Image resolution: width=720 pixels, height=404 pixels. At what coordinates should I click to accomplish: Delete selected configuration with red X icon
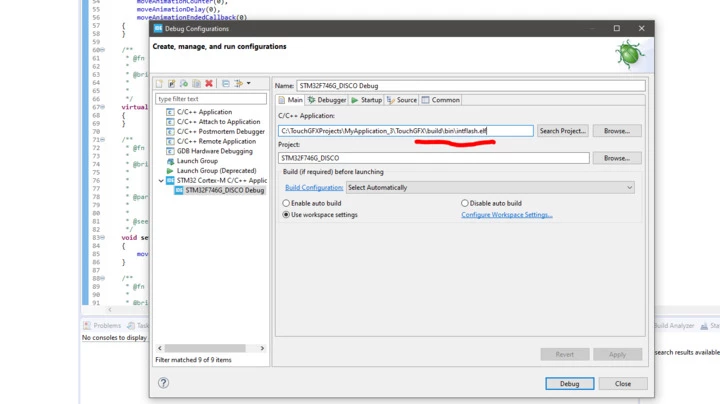(x=209, y=84)
